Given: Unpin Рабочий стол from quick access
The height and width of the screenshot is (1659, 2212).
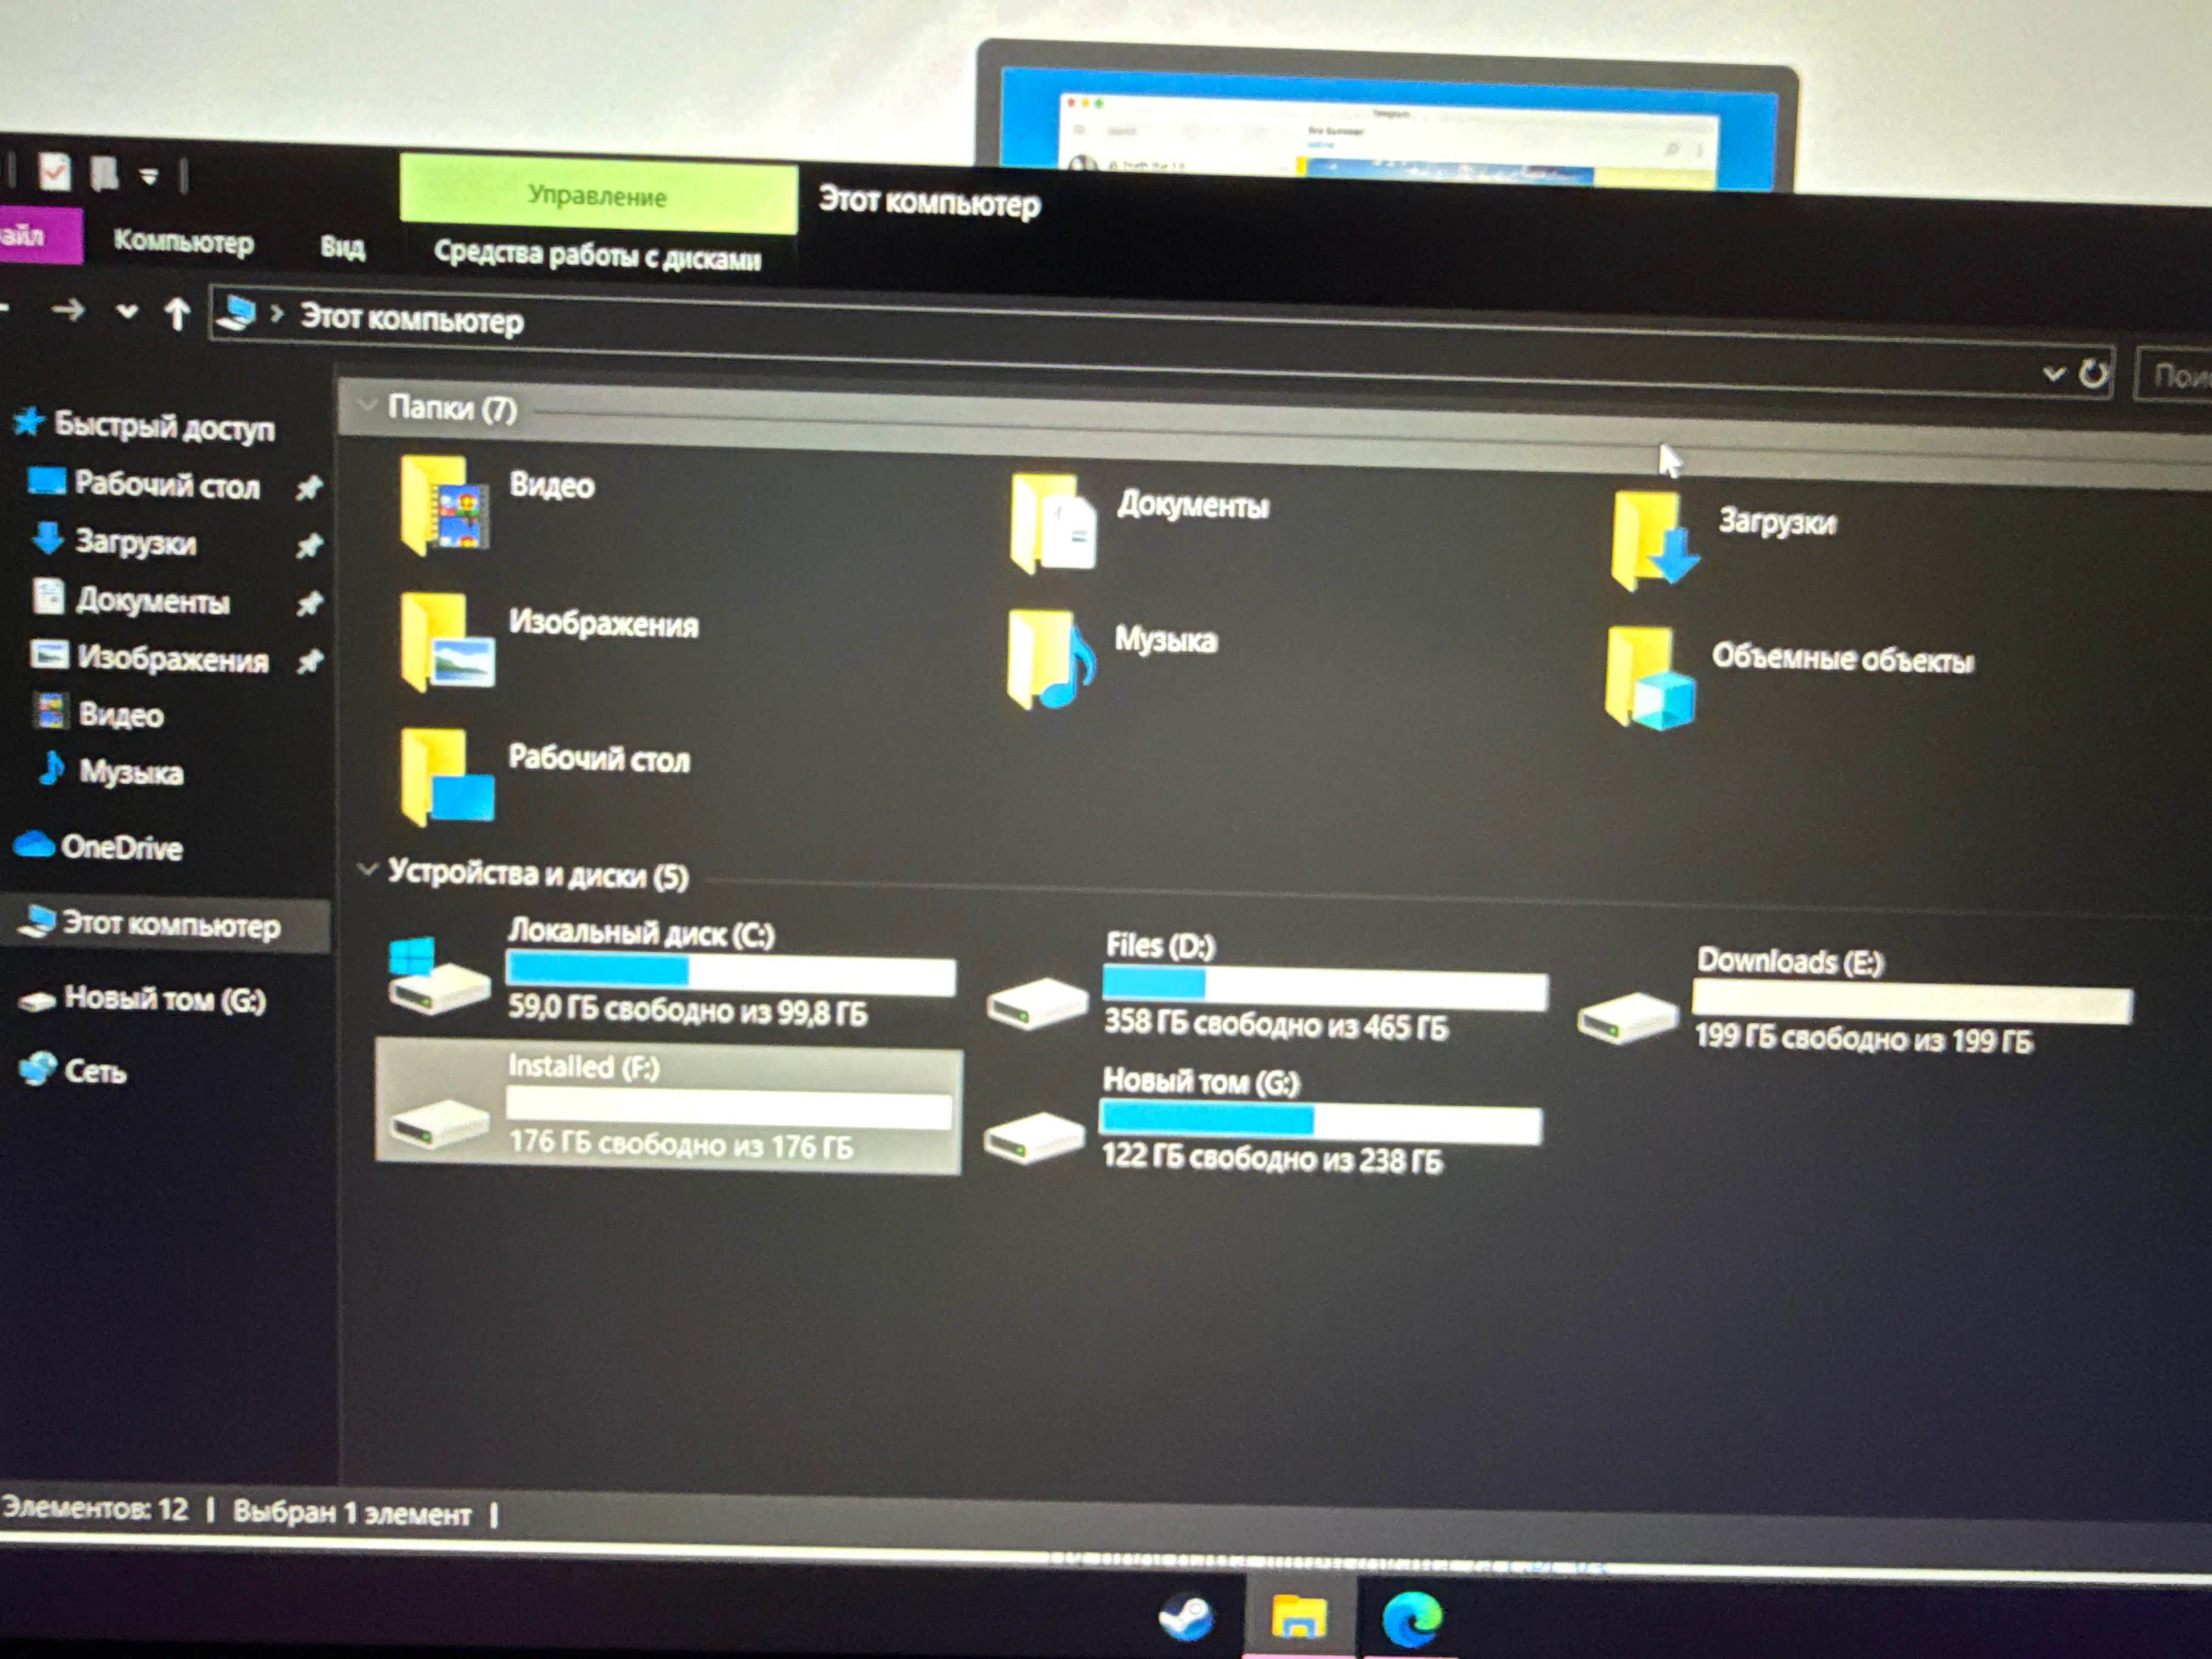Looking at the screenshot, I should click(x=309, y=487).
